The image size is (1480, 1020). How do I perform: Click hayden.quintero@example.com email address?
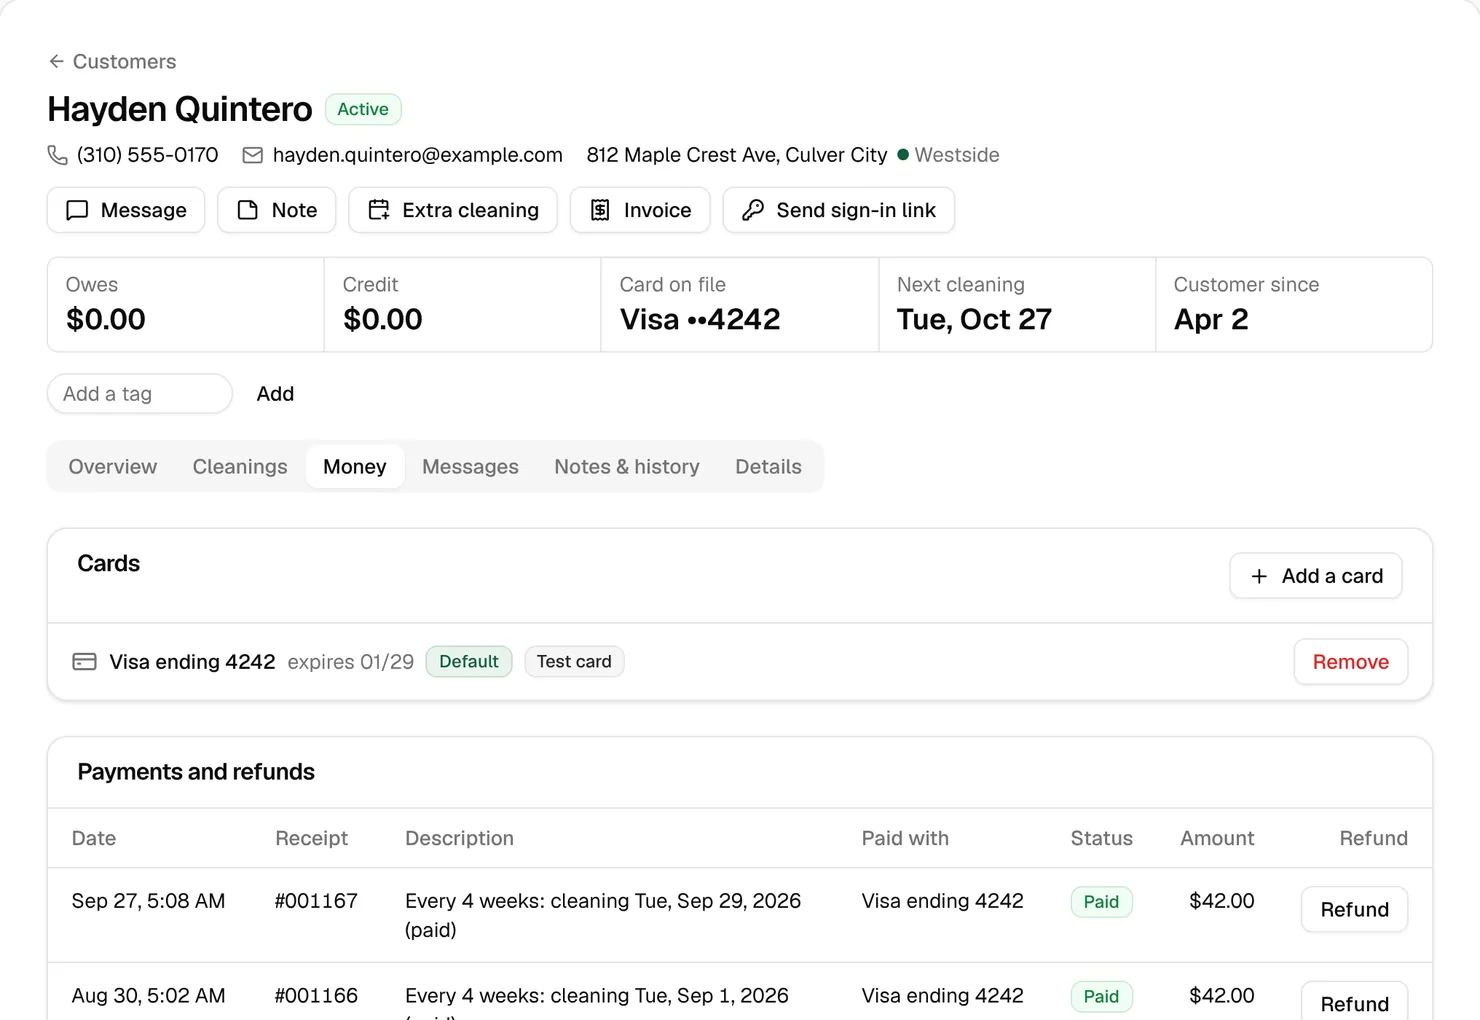[417, 155]
